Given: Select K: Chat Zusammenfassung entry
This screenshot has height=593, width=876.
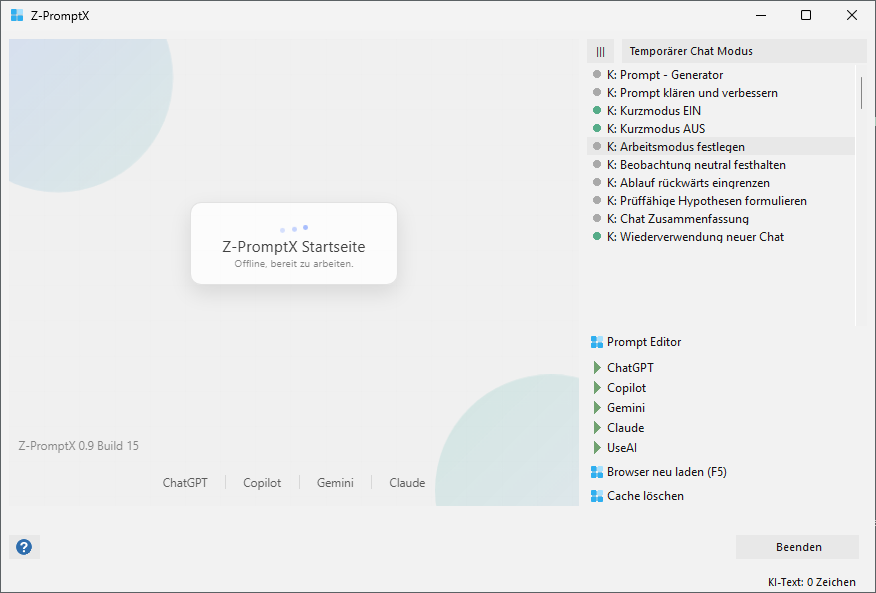Looking at the screenshot, I should 684,219.
